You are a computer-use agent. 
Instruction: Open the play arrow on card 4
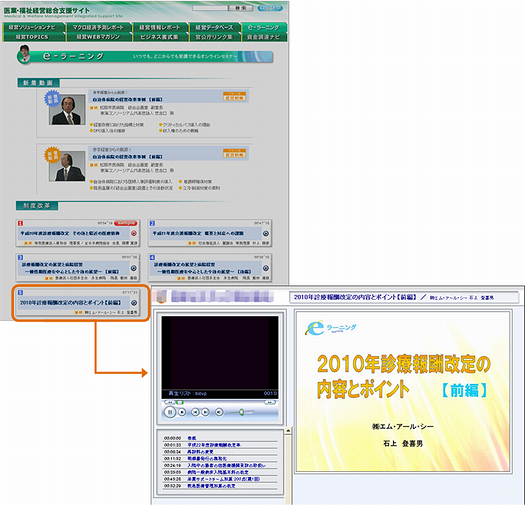coord(266,268)
